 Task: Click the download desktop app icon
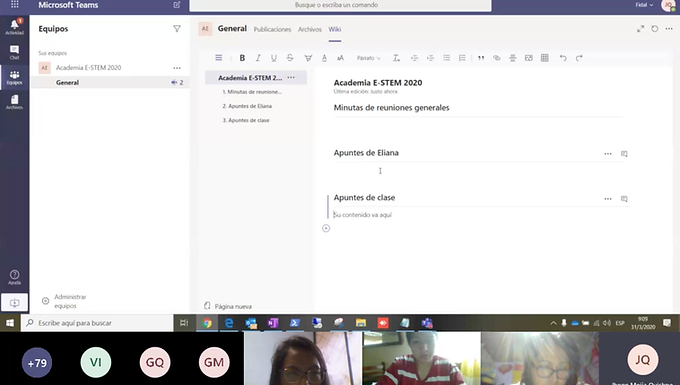click(14, 303)
